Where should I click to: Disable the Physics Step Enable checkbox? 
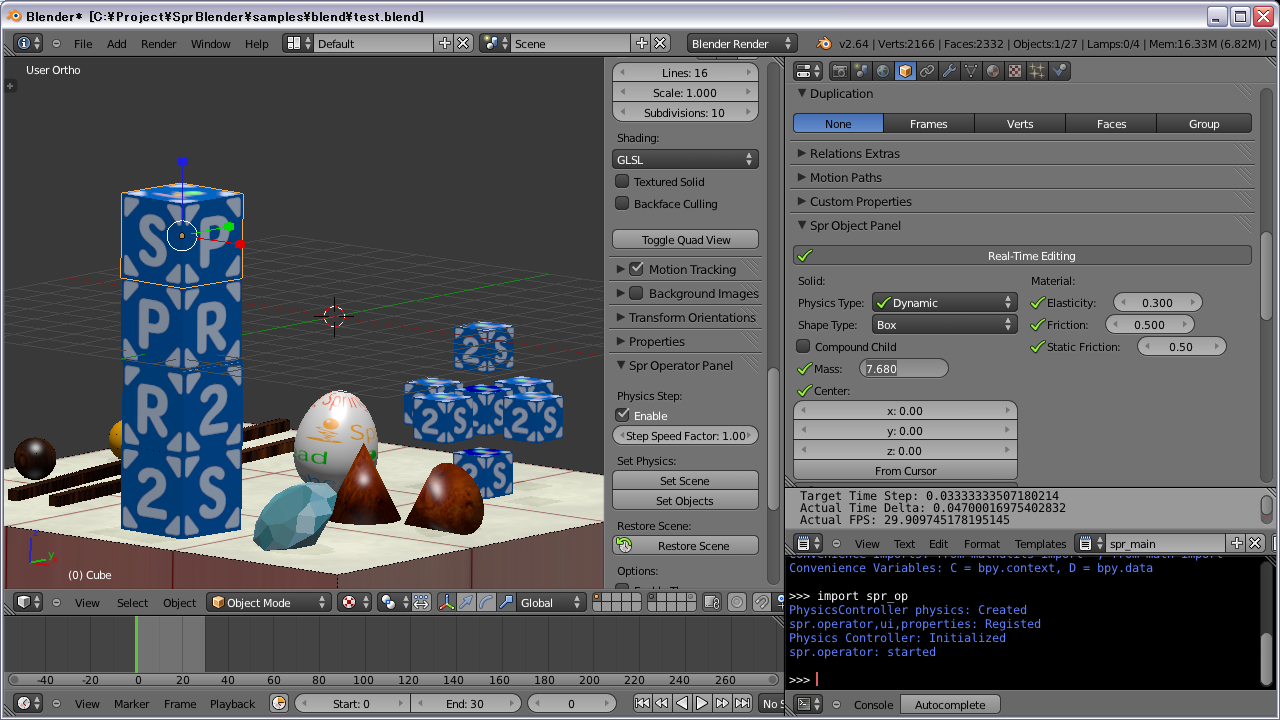click(x=623, y=415)
